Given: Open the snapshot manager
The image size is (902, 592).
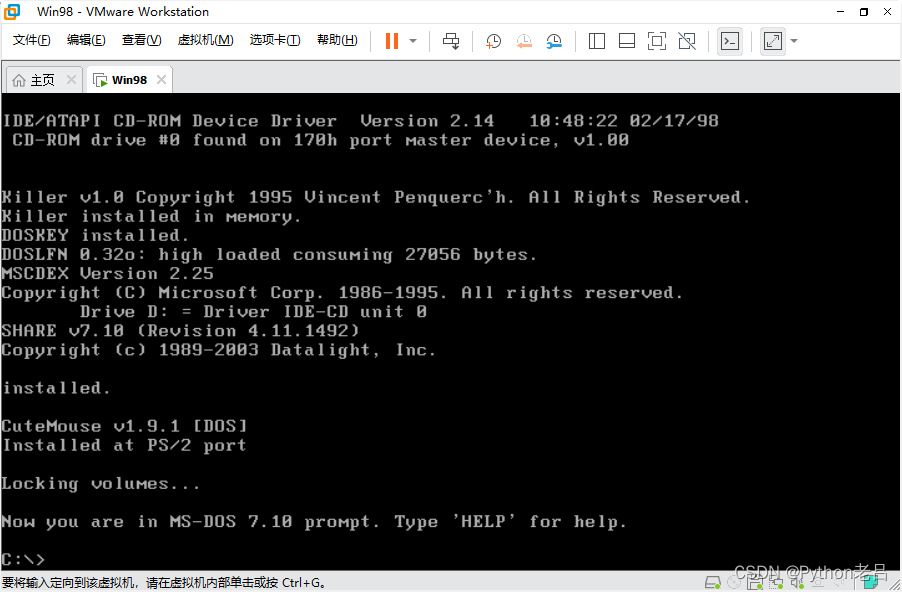Looking at the screenshot, I should [554, 41].
